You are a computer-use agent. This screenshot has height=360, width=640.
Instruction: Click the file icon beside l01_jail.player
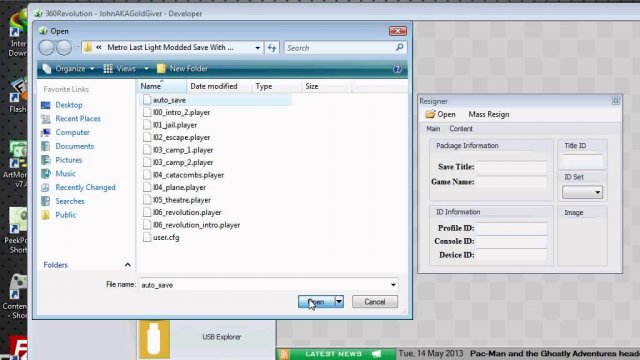pyautogui.click(x=147, y=125)
